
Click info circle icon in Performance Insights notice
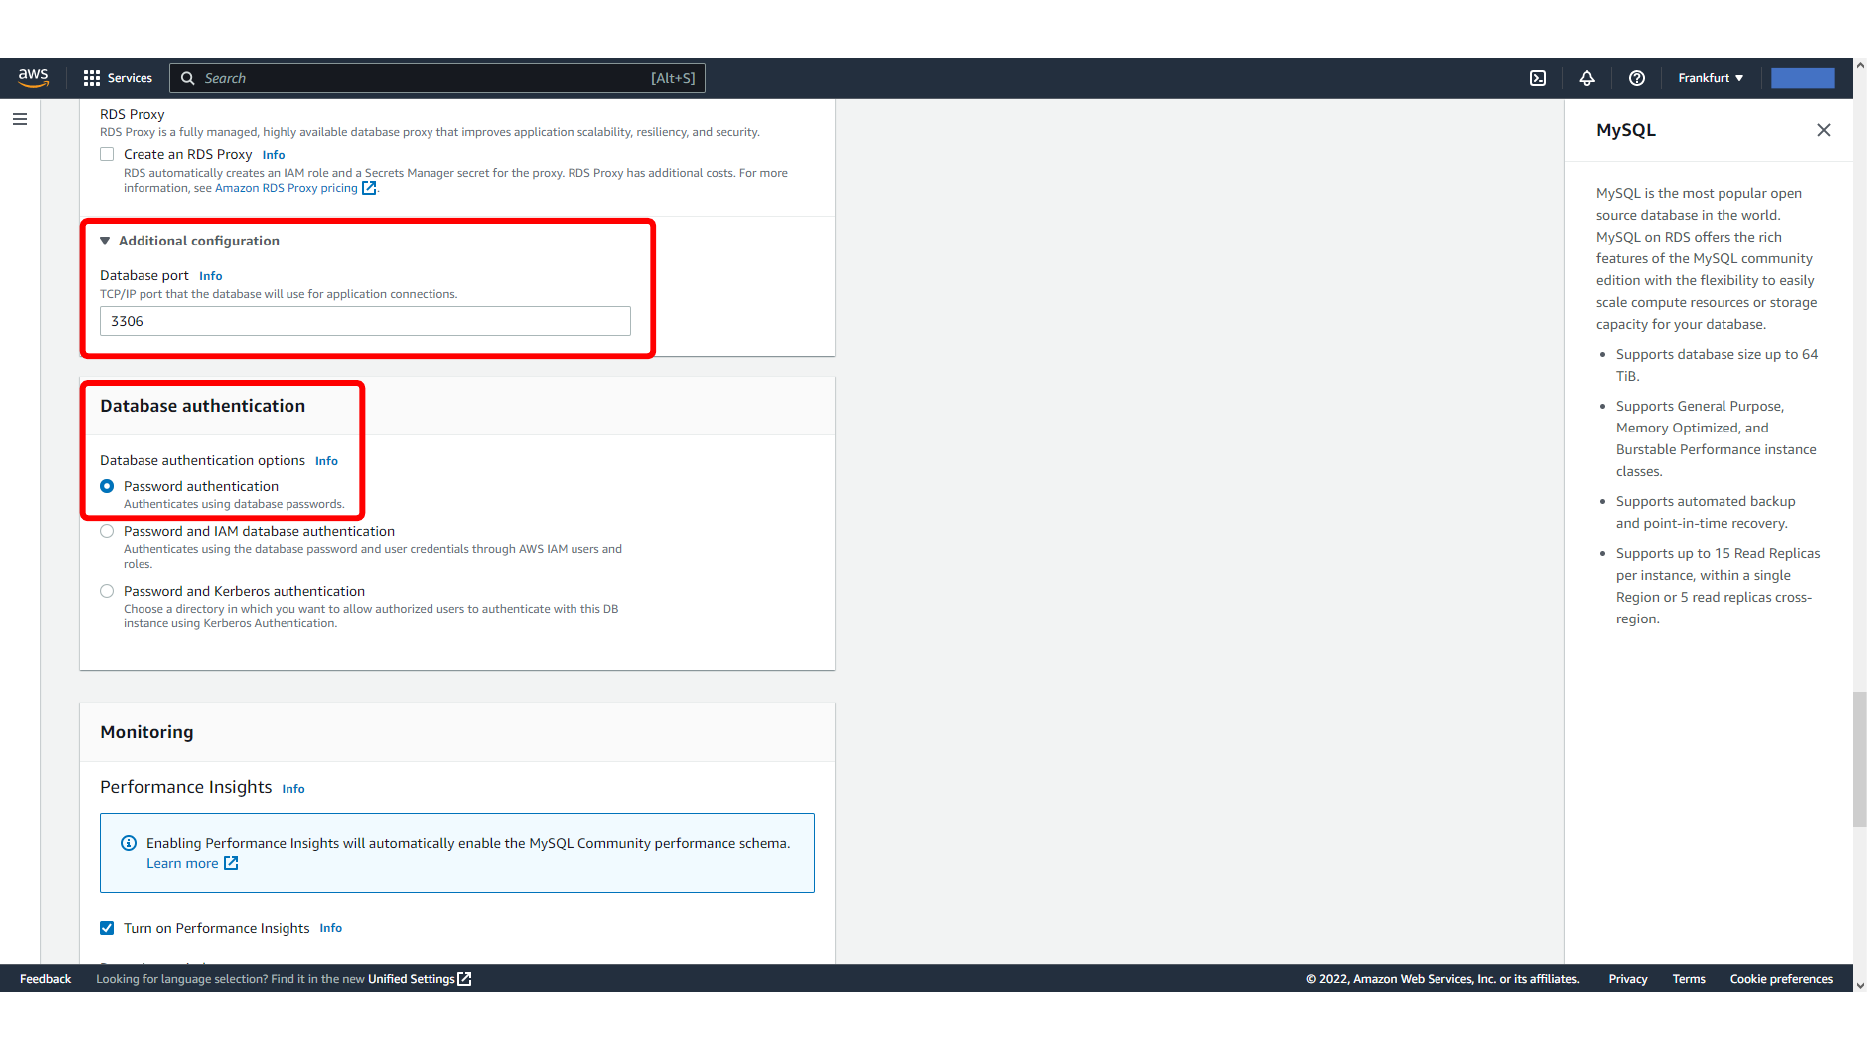click(129, 843)
